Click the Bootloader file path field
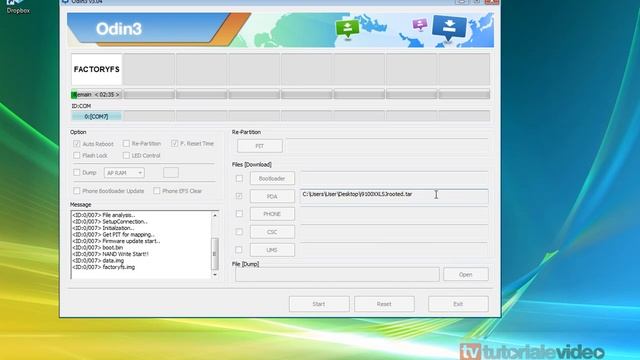The width and height of the screenshot is (640, 360). point(394,178)
